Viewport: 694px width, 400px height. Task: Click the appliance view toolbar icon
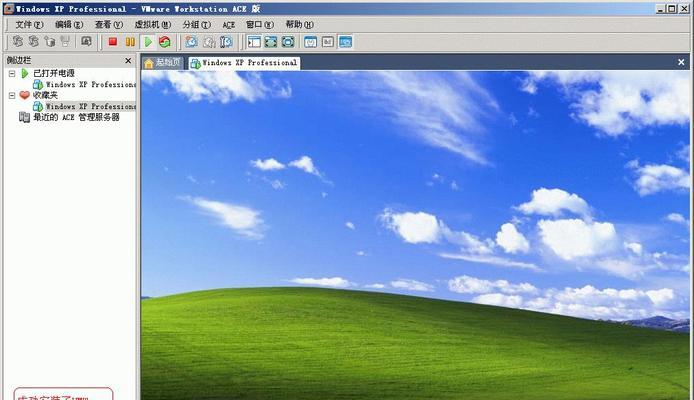328,42
